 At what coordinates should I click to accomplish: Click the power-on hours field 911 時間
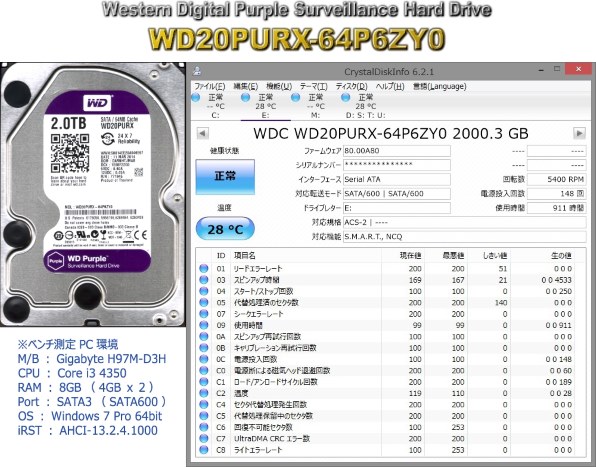coord(556,208)
